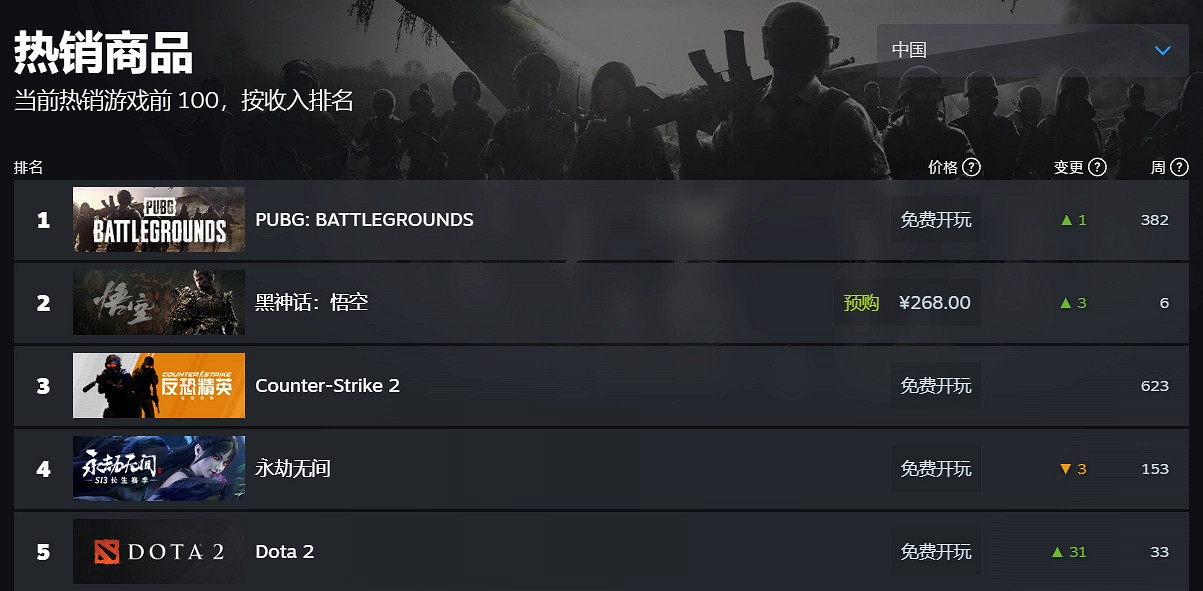Select the 永劫无间 game title
Image resolution: width=1203 pixels, height=591 pixels.
click(293, 468)
